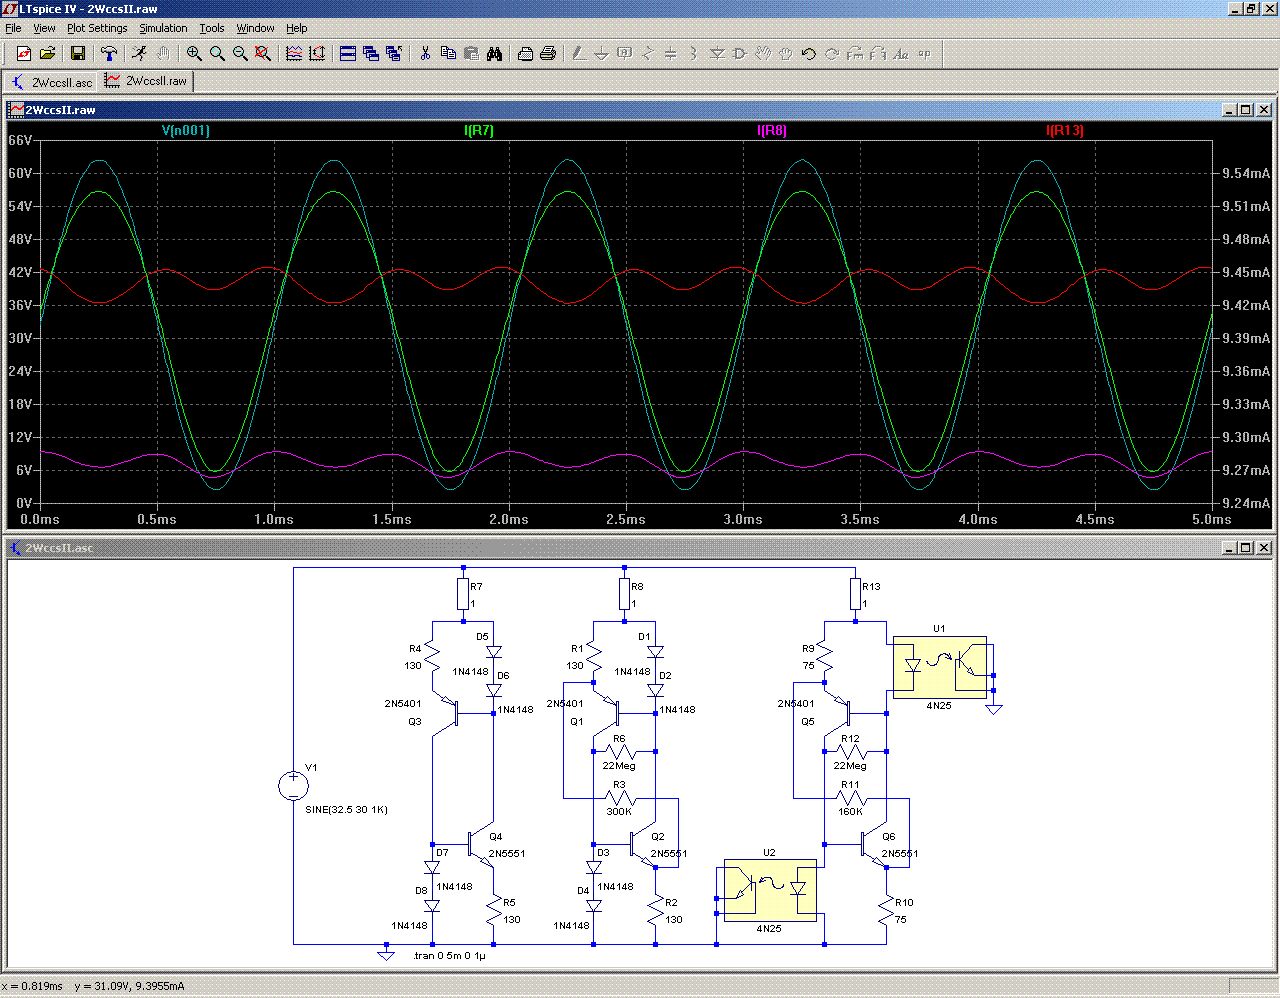The width and height of the screenshot is (1280, 998).
Task: Click the Pick Visible Traces icon
Action: click(294, 54)
